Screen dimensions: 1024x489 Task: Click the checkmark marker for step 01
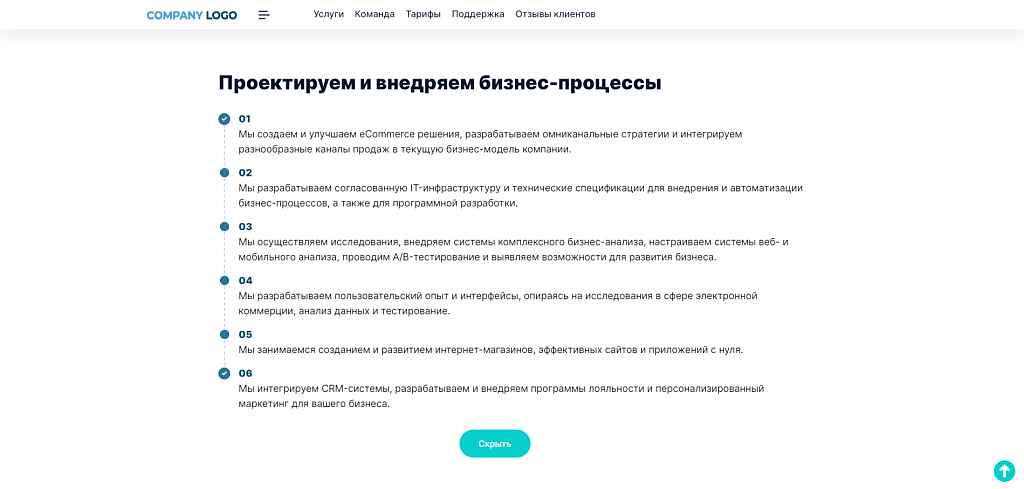point(224,119)
